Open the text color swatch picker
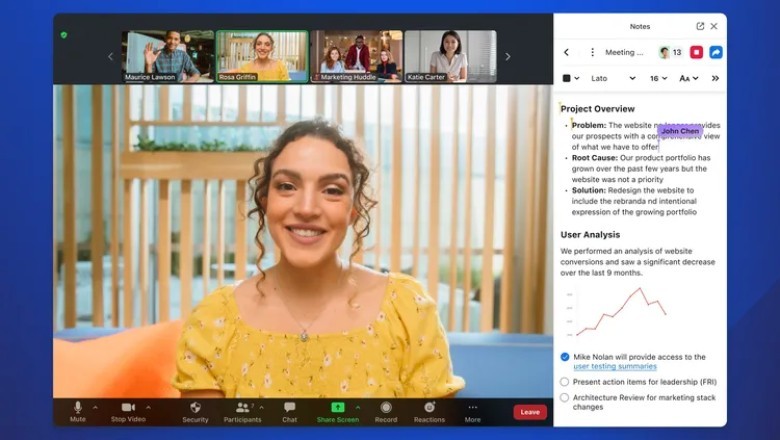 click(570, 78)
